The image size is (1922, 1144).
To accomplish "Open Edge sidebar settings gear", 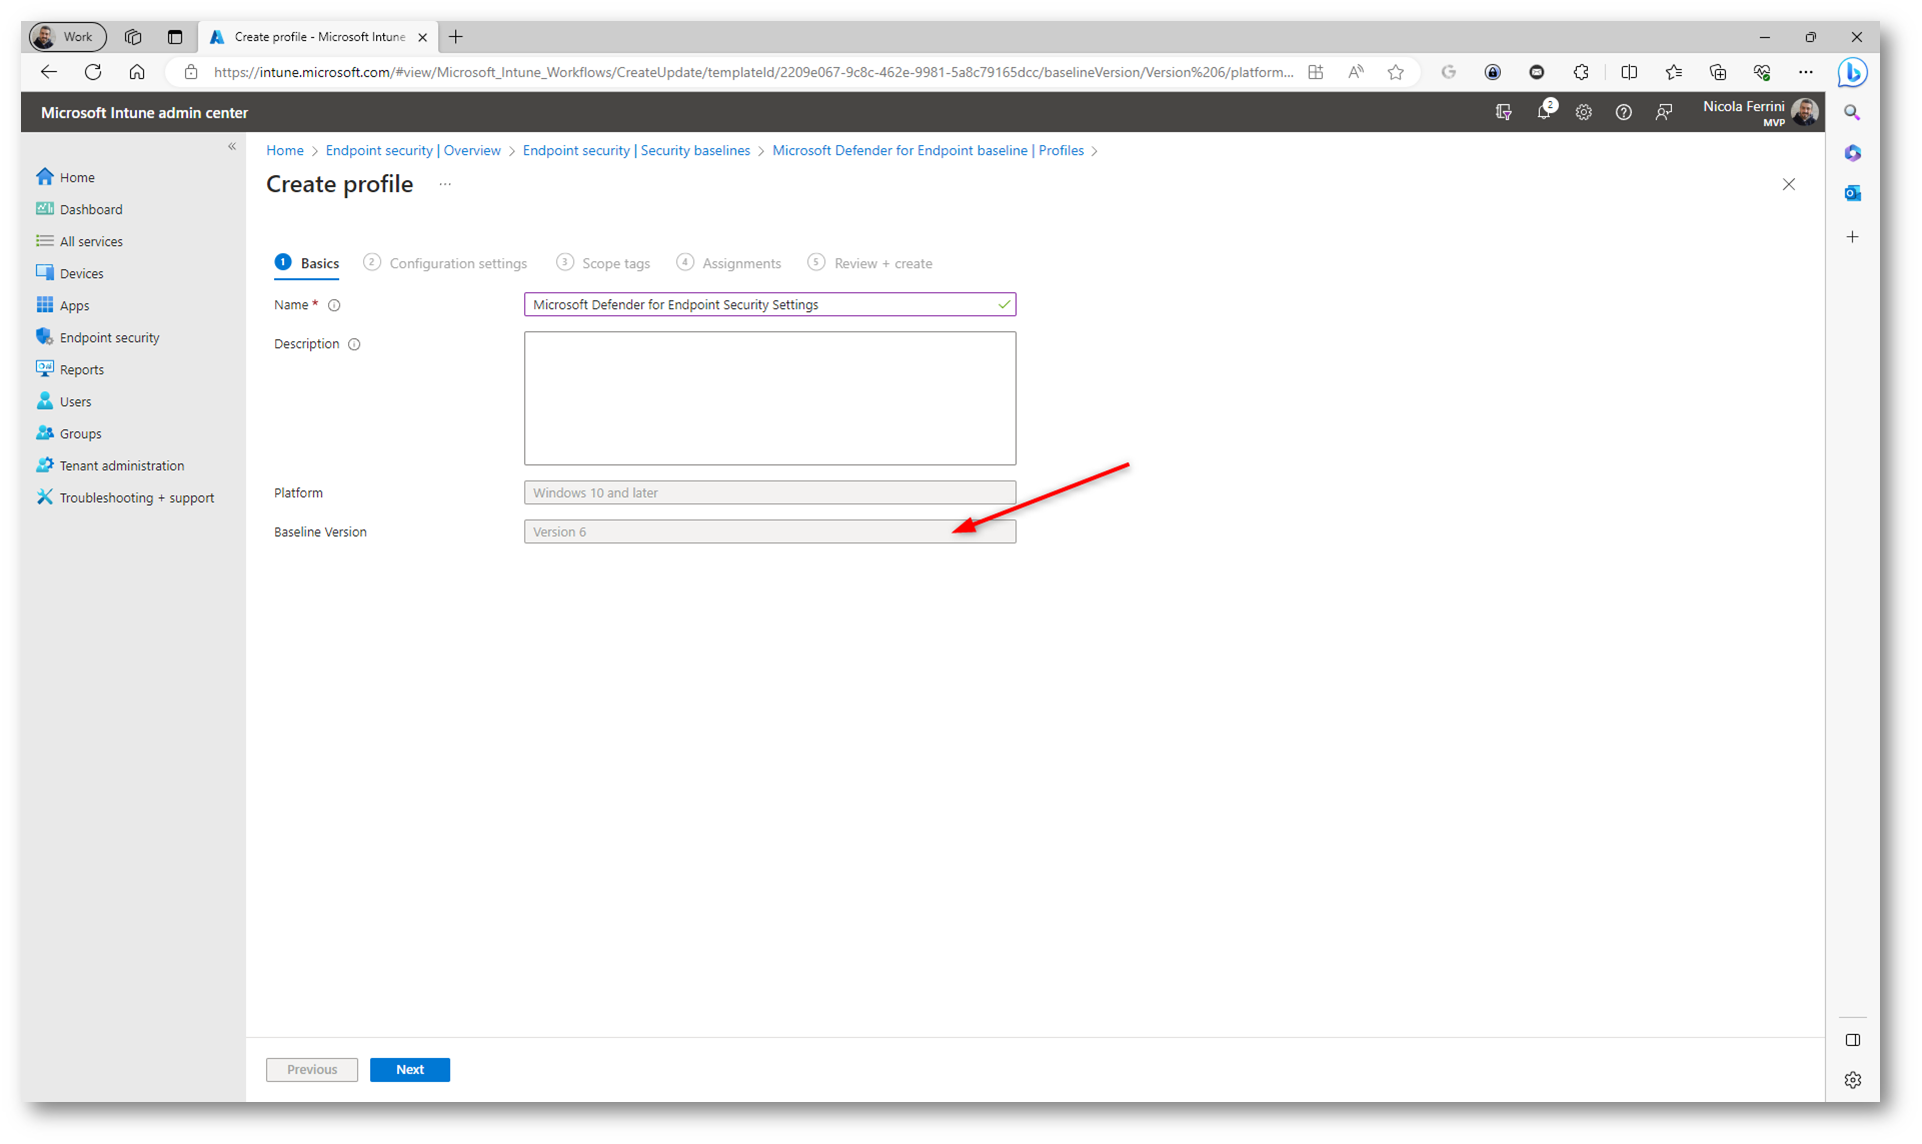I will point(1852,1080).
